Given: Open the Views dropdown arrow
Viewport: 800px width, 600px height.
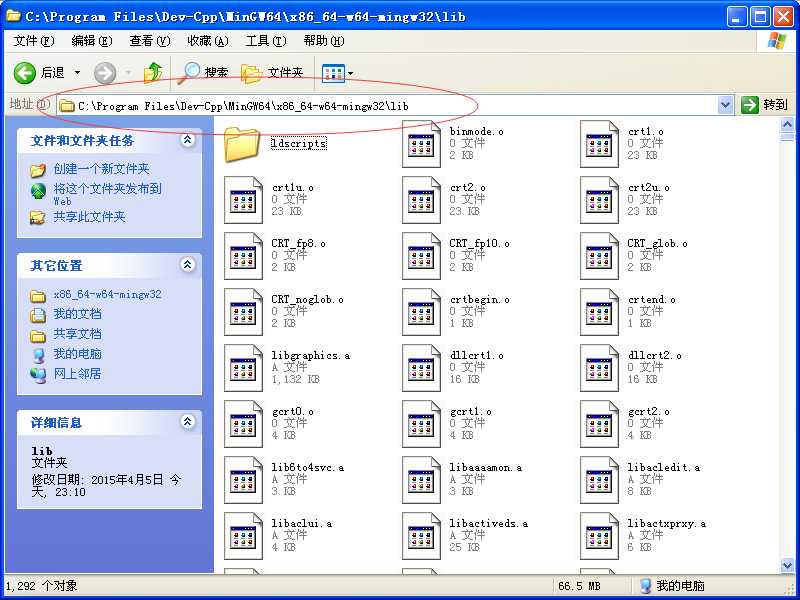Looking at the screenshot, I should click(x=351, y=73).
